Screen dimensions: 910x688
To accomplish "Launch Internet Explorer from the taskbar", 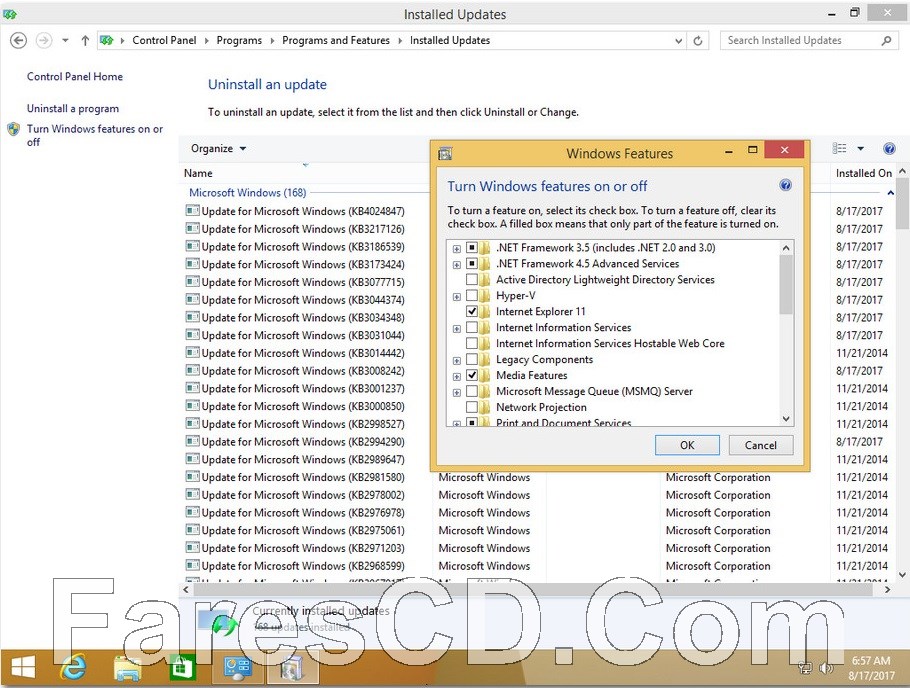I will click(73, 668).
